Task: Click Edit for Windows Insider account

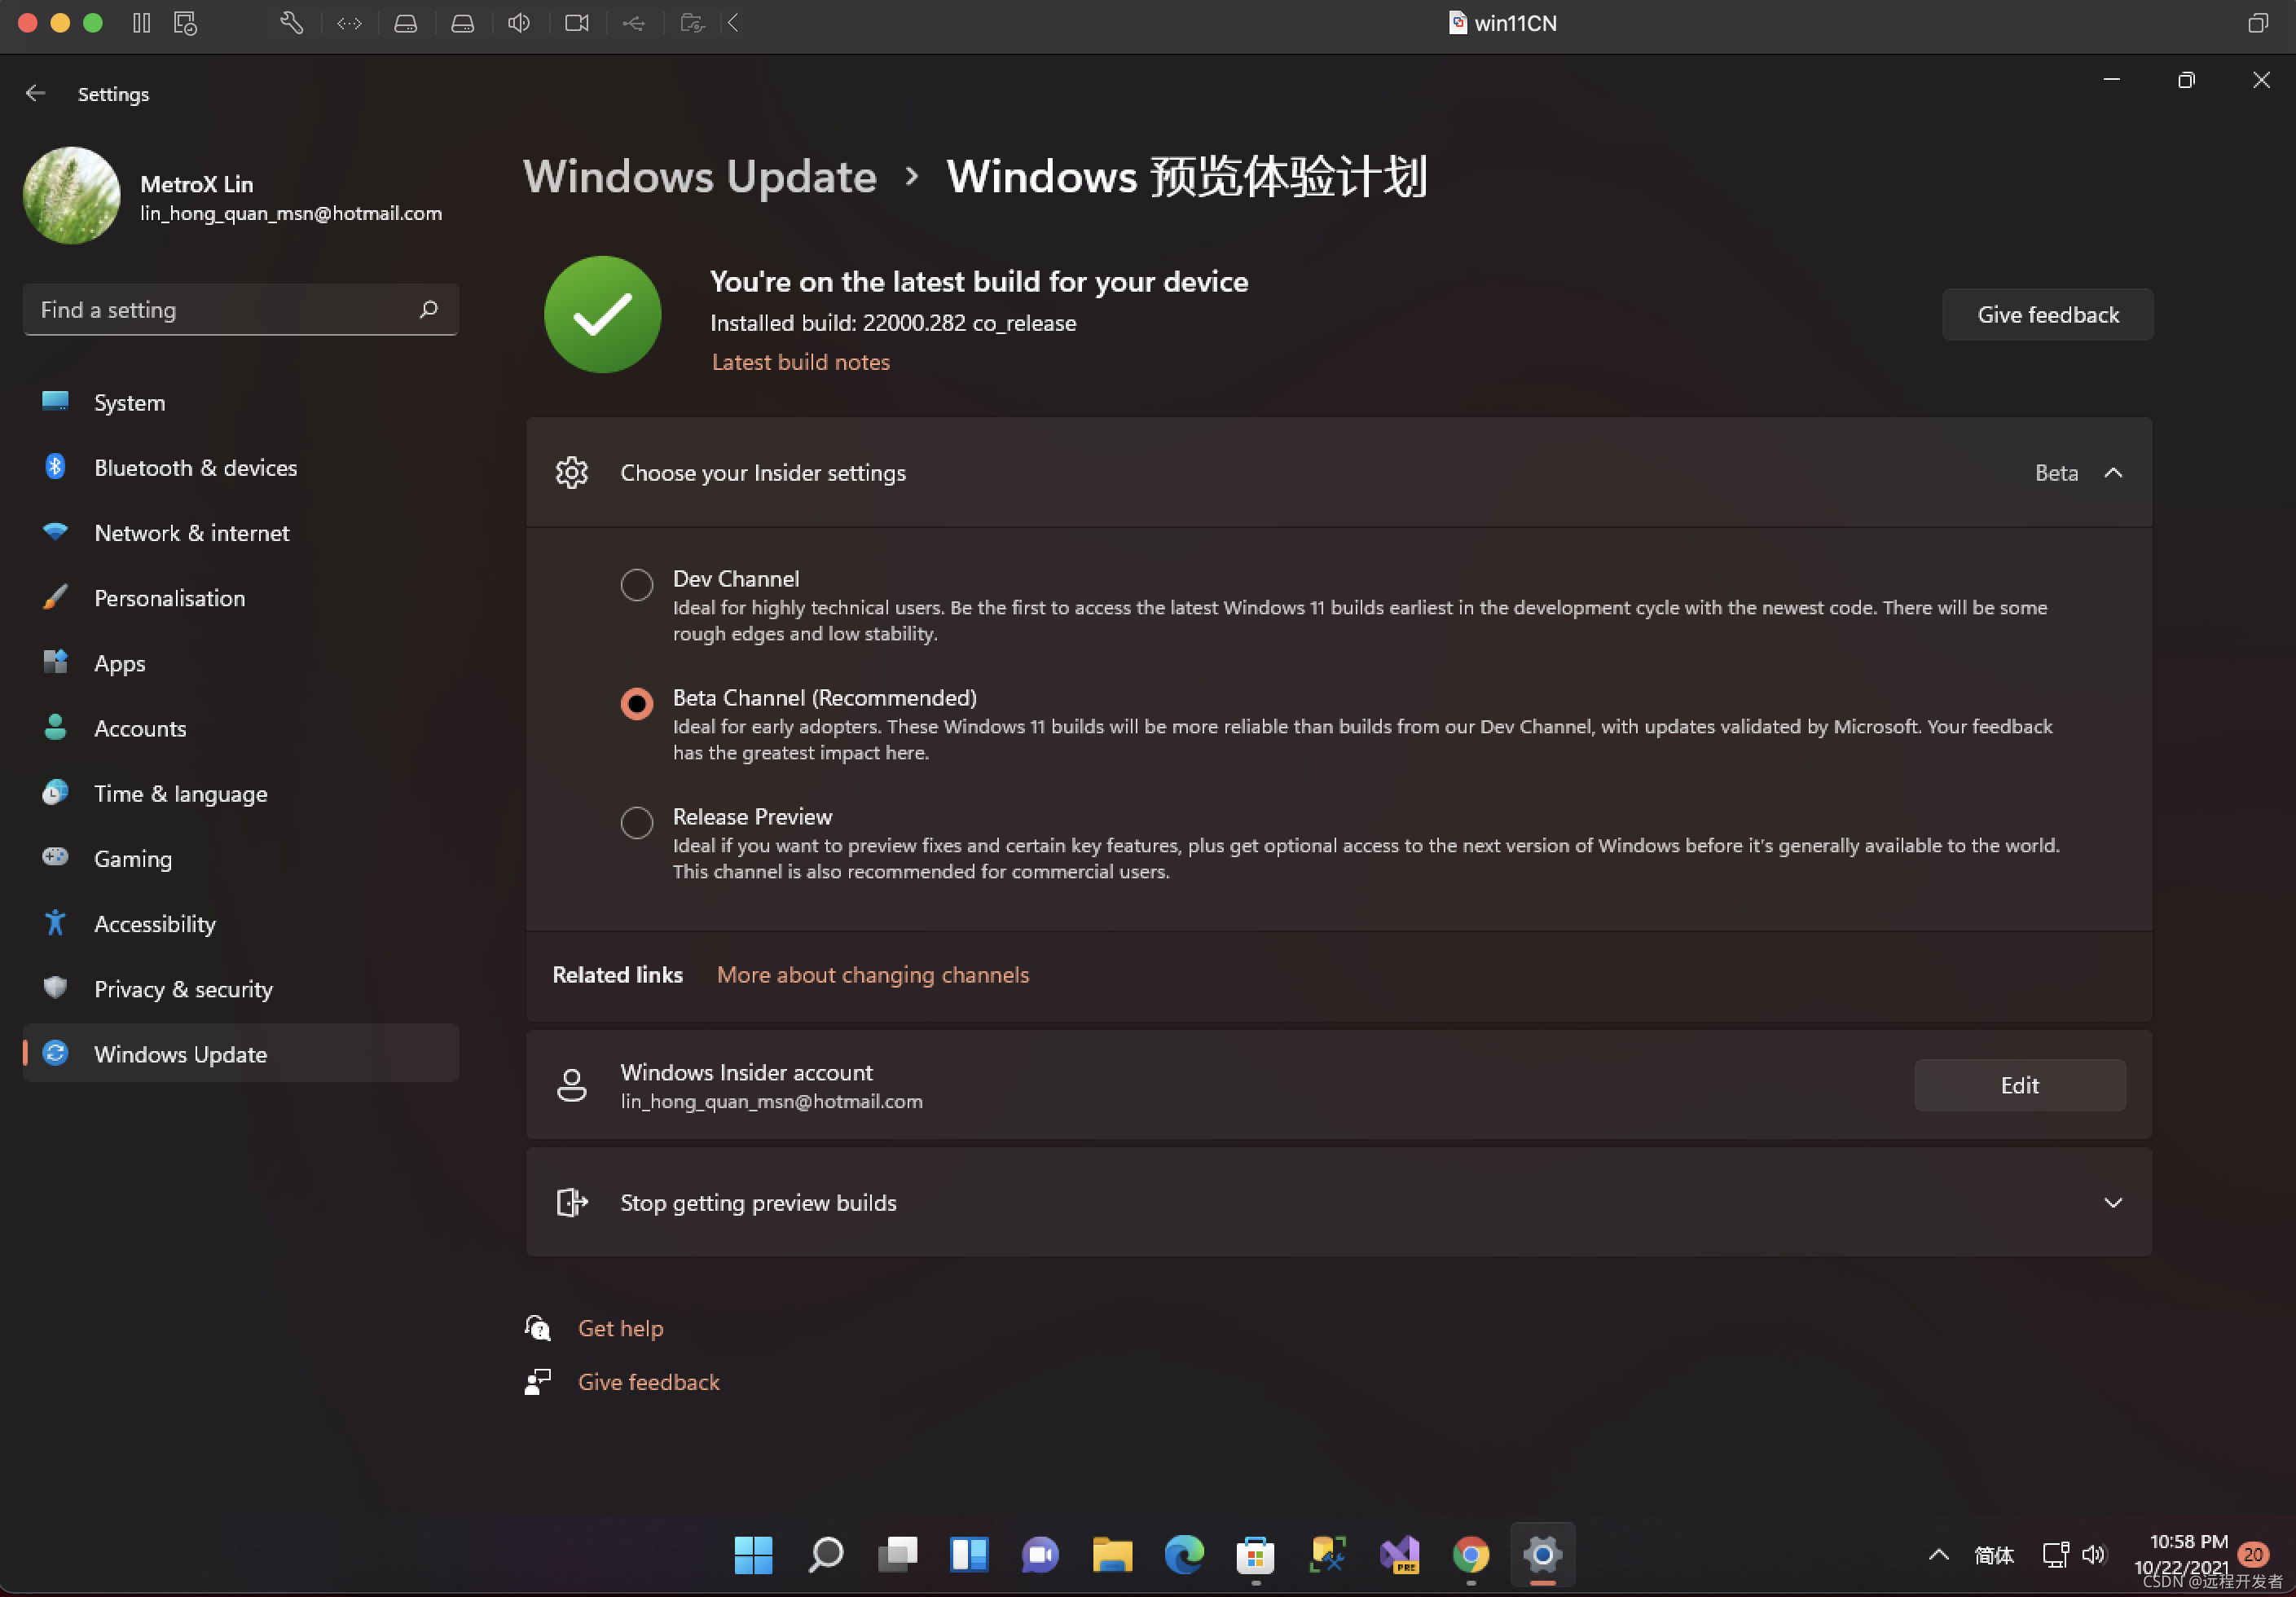Action: [x=2019, y=1085]
